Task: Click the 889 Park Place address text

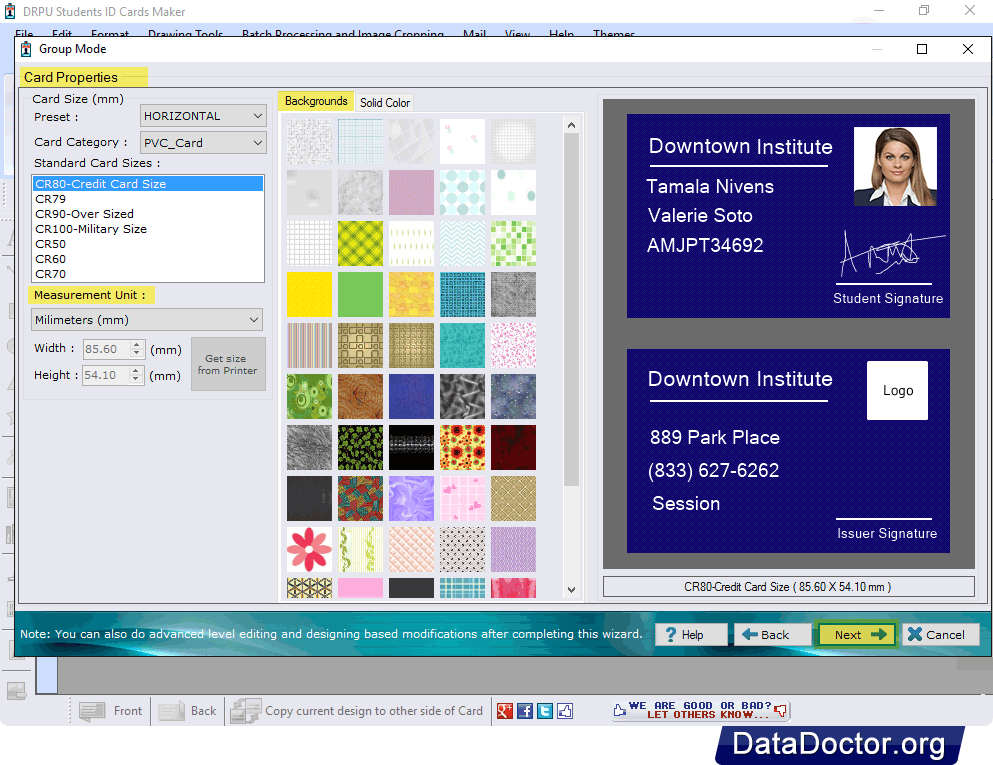Action: point(714,438)
